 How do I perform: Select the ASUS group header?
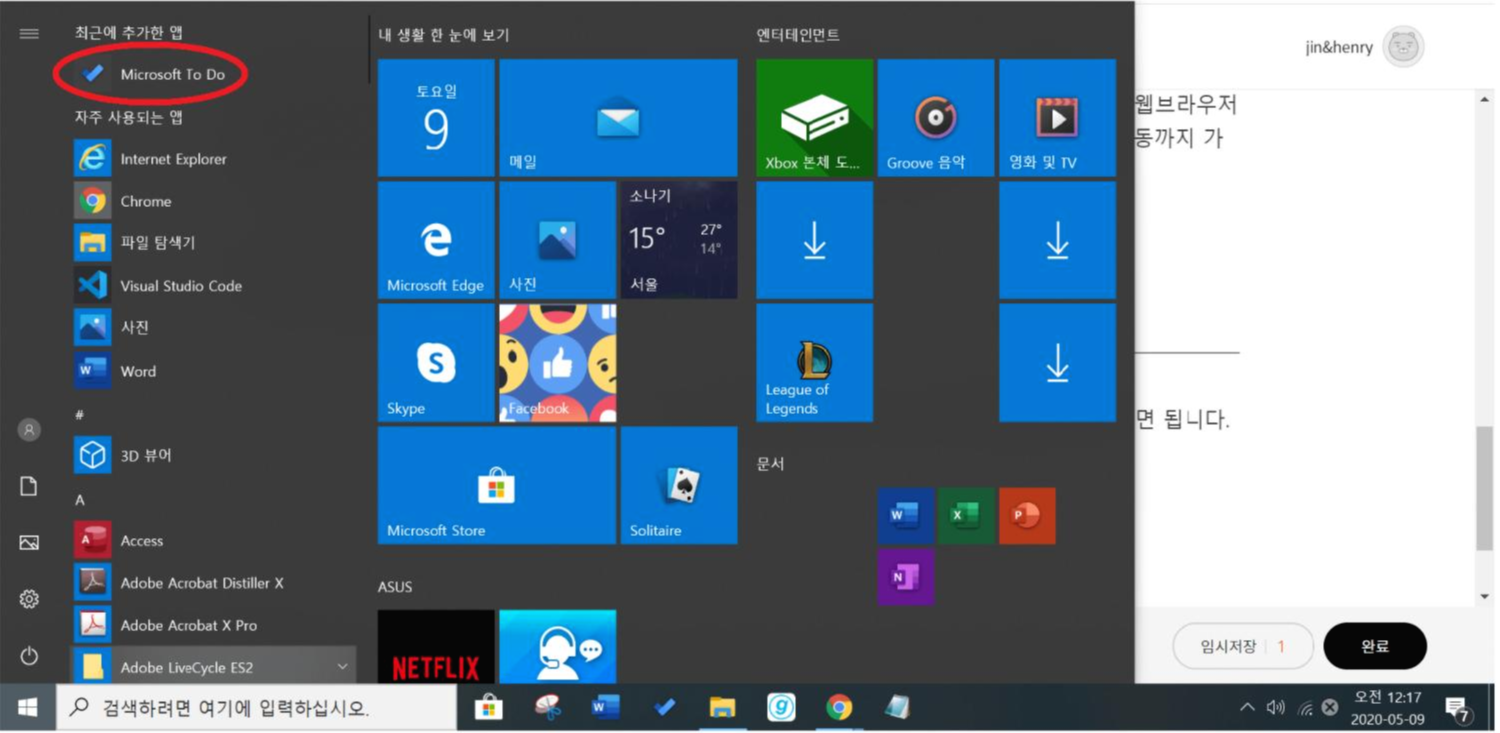[x=395, y=587]
